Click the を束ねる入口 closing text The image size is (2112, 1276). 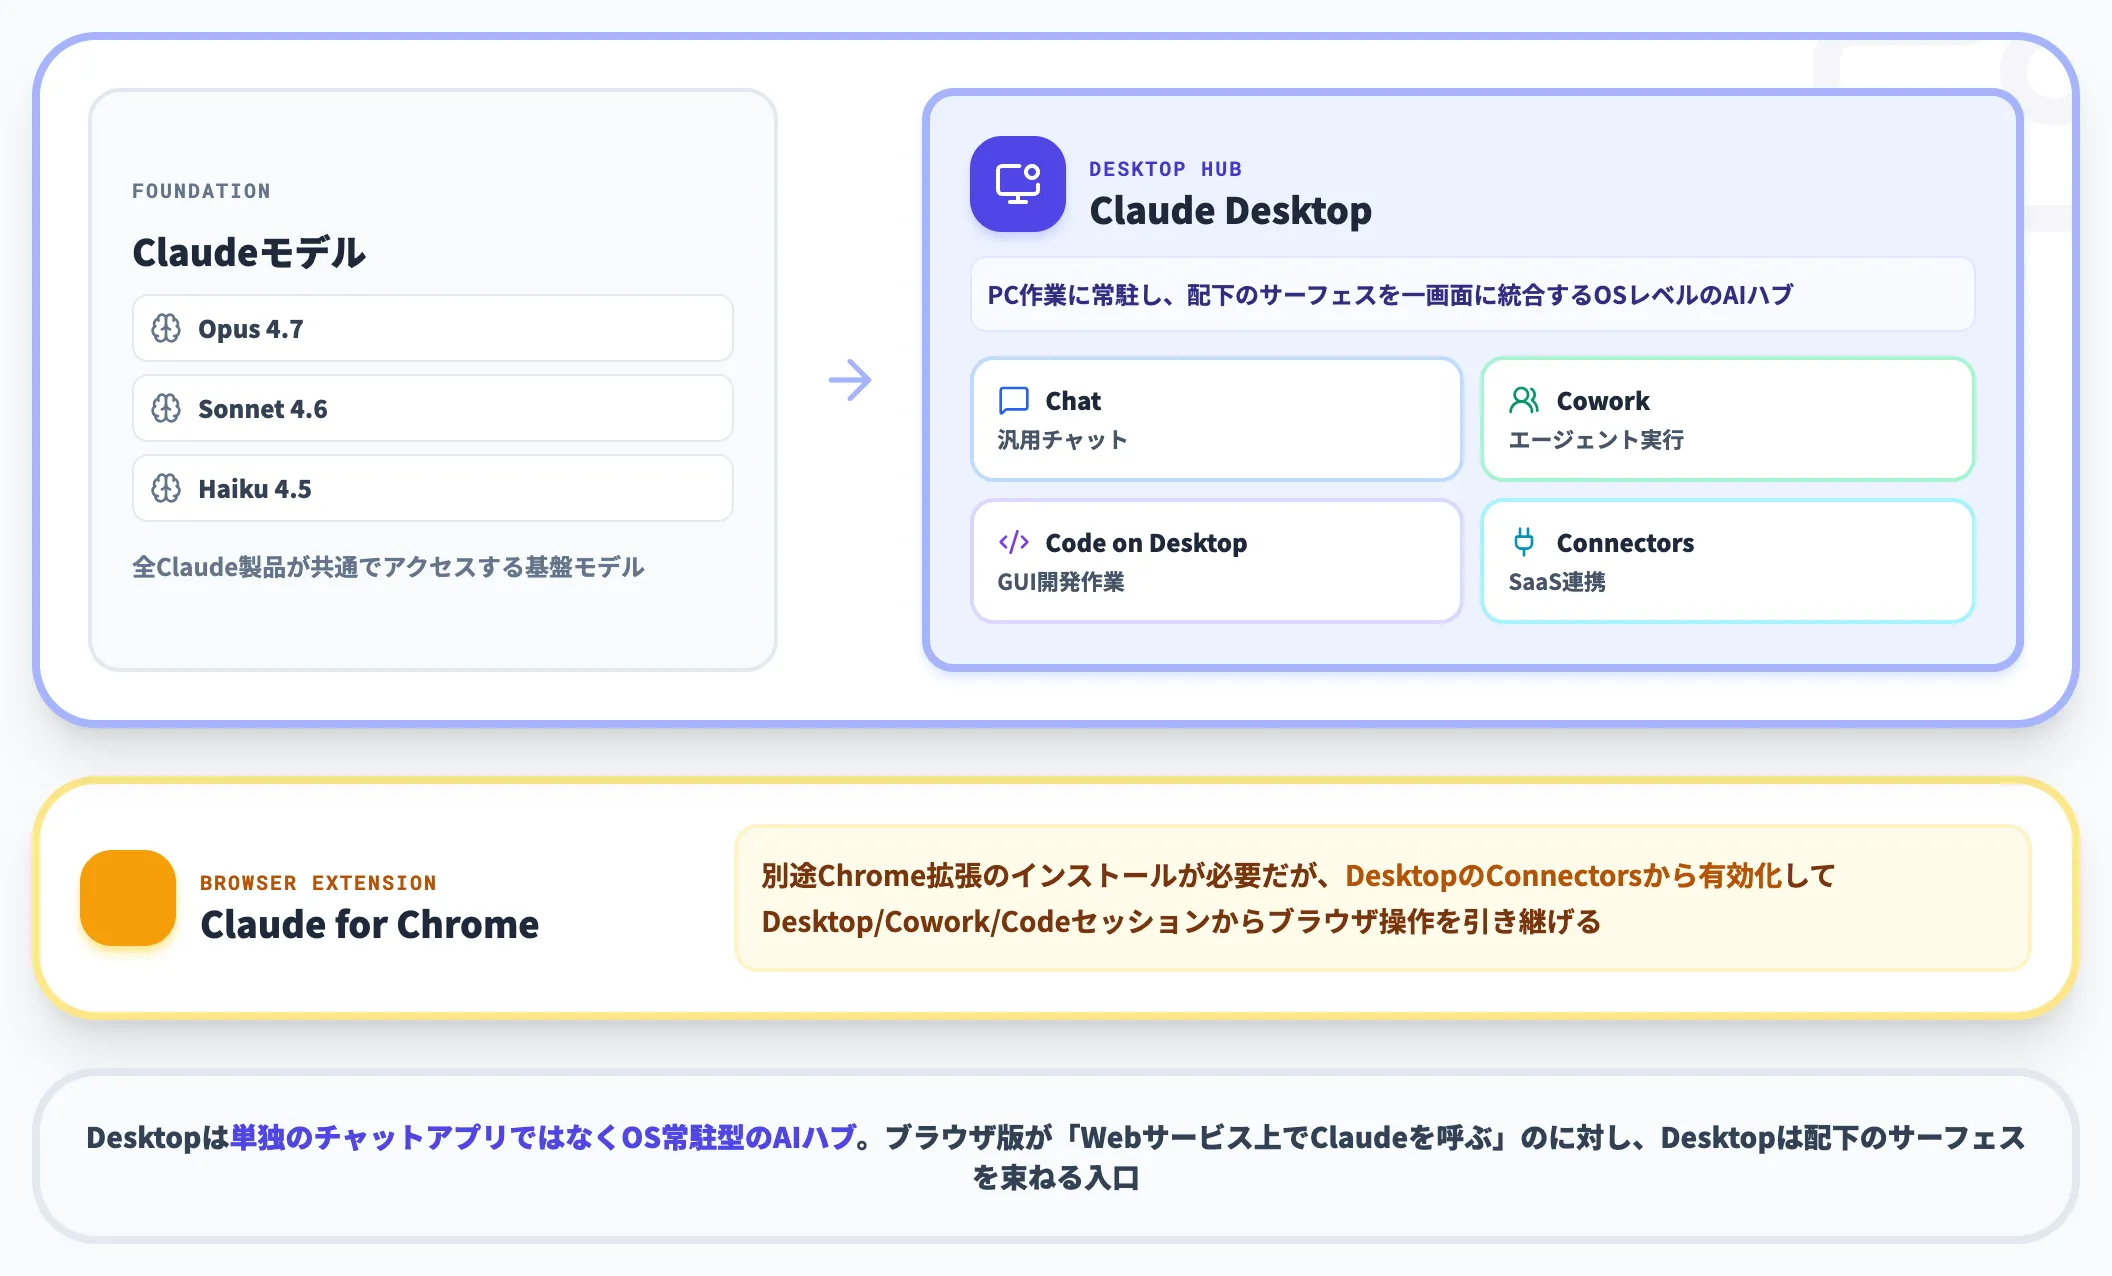point(1056,1178)
